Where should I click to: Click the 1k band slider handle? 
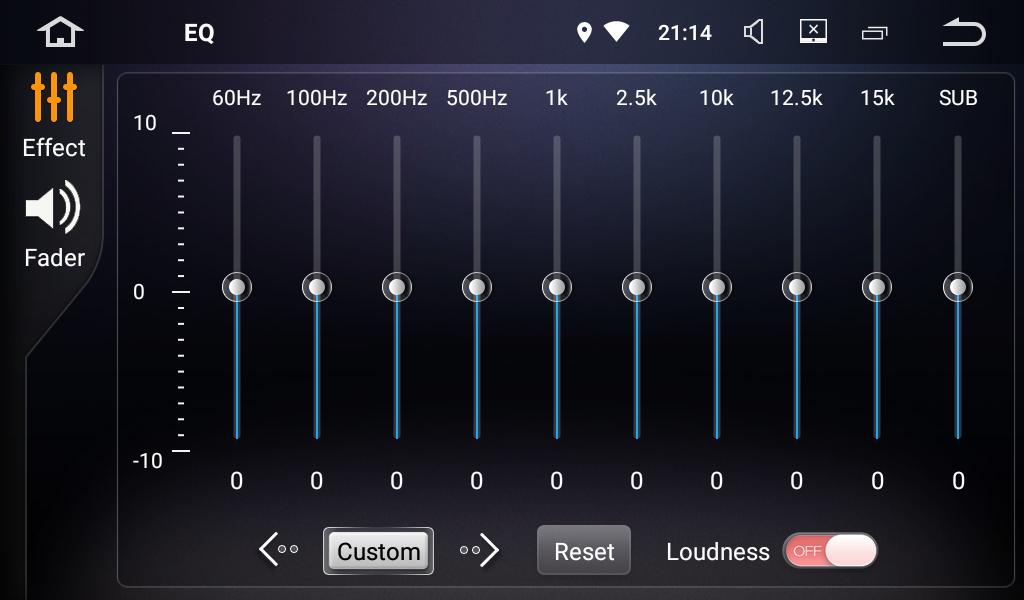[557, 288]
